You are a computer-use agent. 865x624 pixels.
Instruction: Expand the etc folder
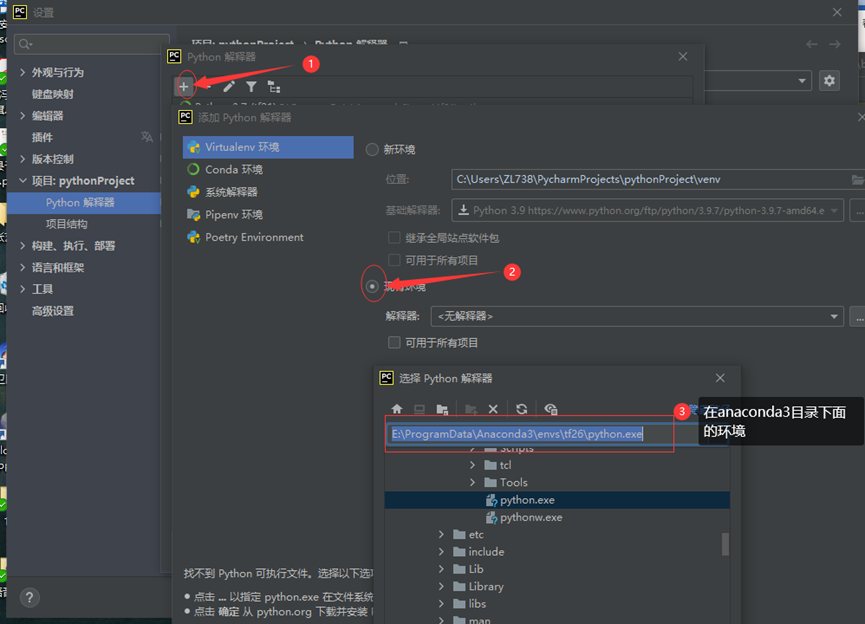[x=441, y=534]
